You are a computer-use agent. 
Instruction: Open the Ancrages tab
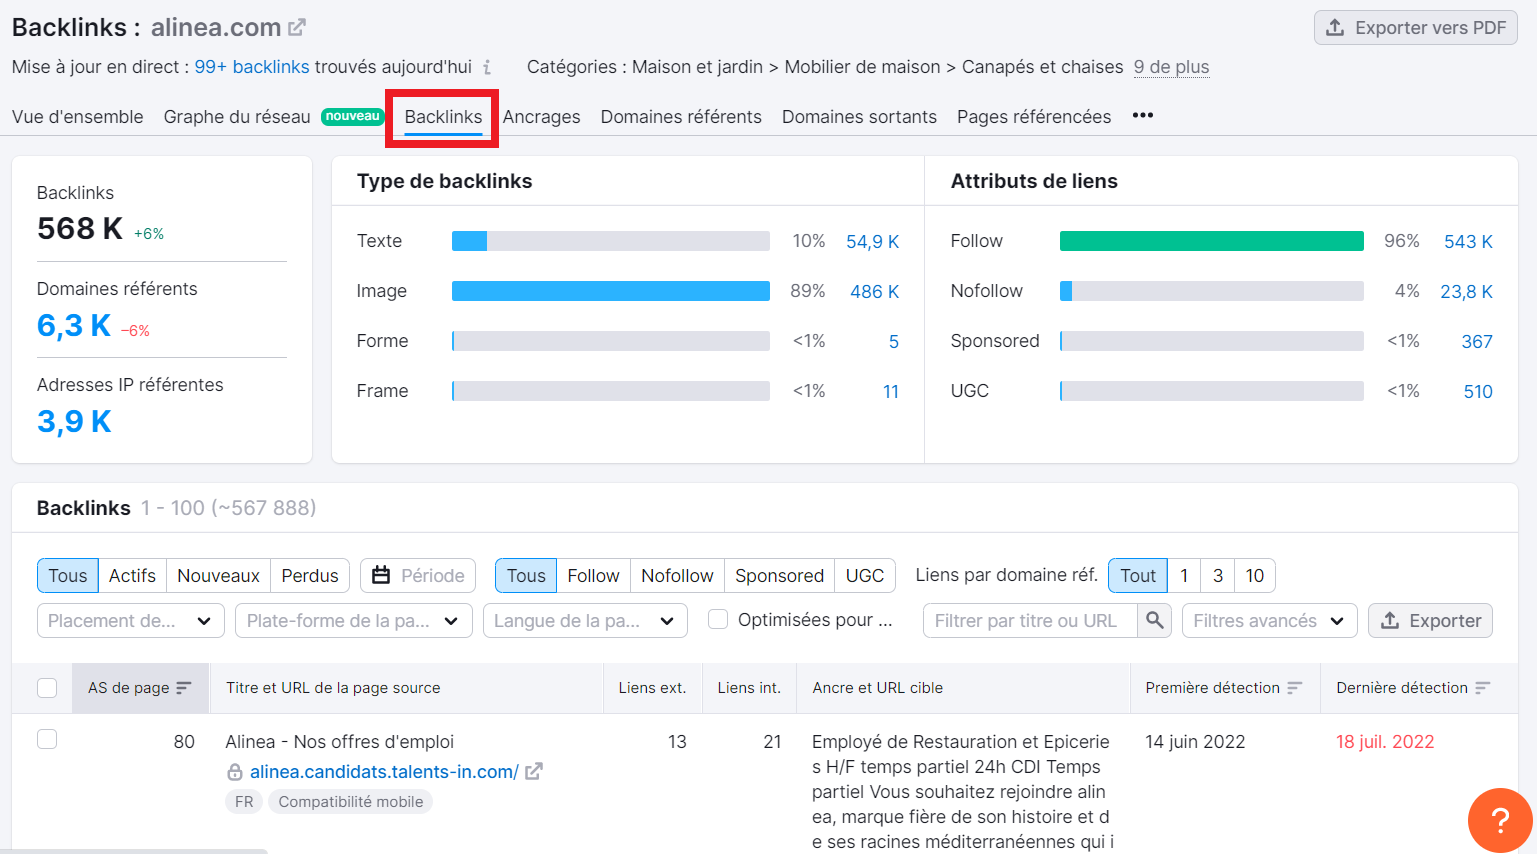pos(541,117)
